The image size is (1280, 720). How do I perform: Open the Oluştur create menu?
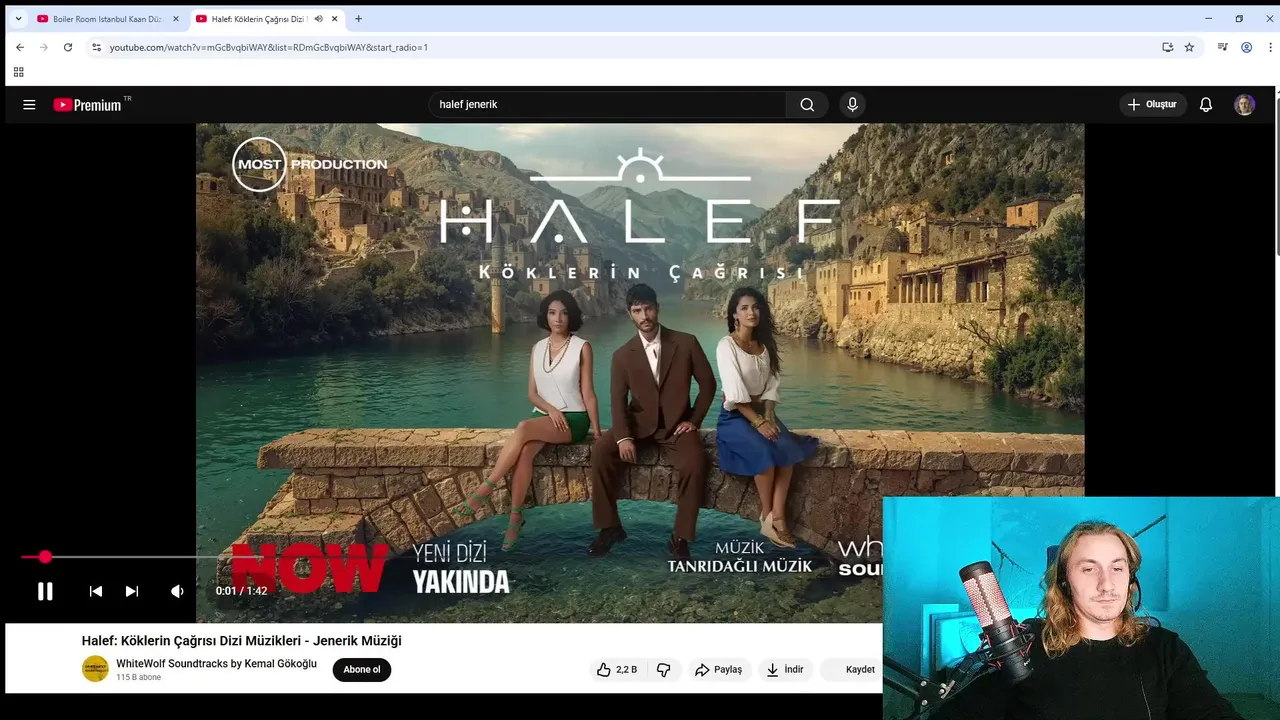coord(1153,104)
